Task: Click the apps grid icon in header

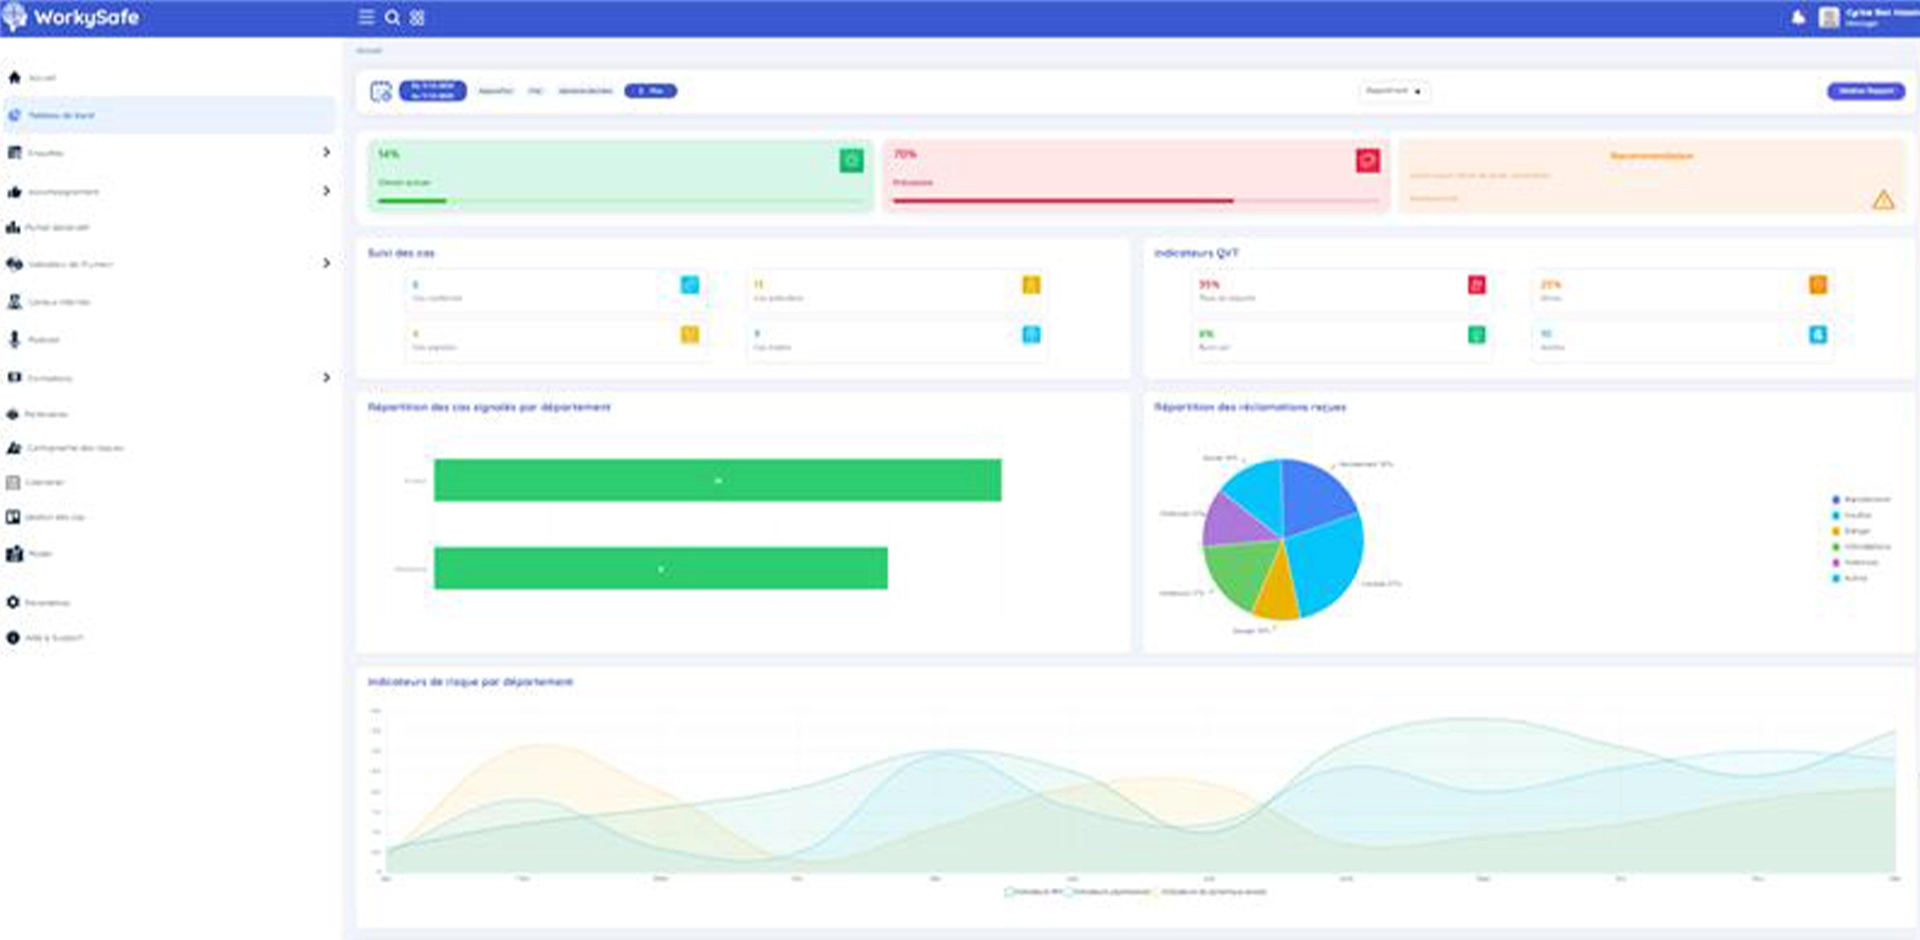Action: (x=417, y=17)
